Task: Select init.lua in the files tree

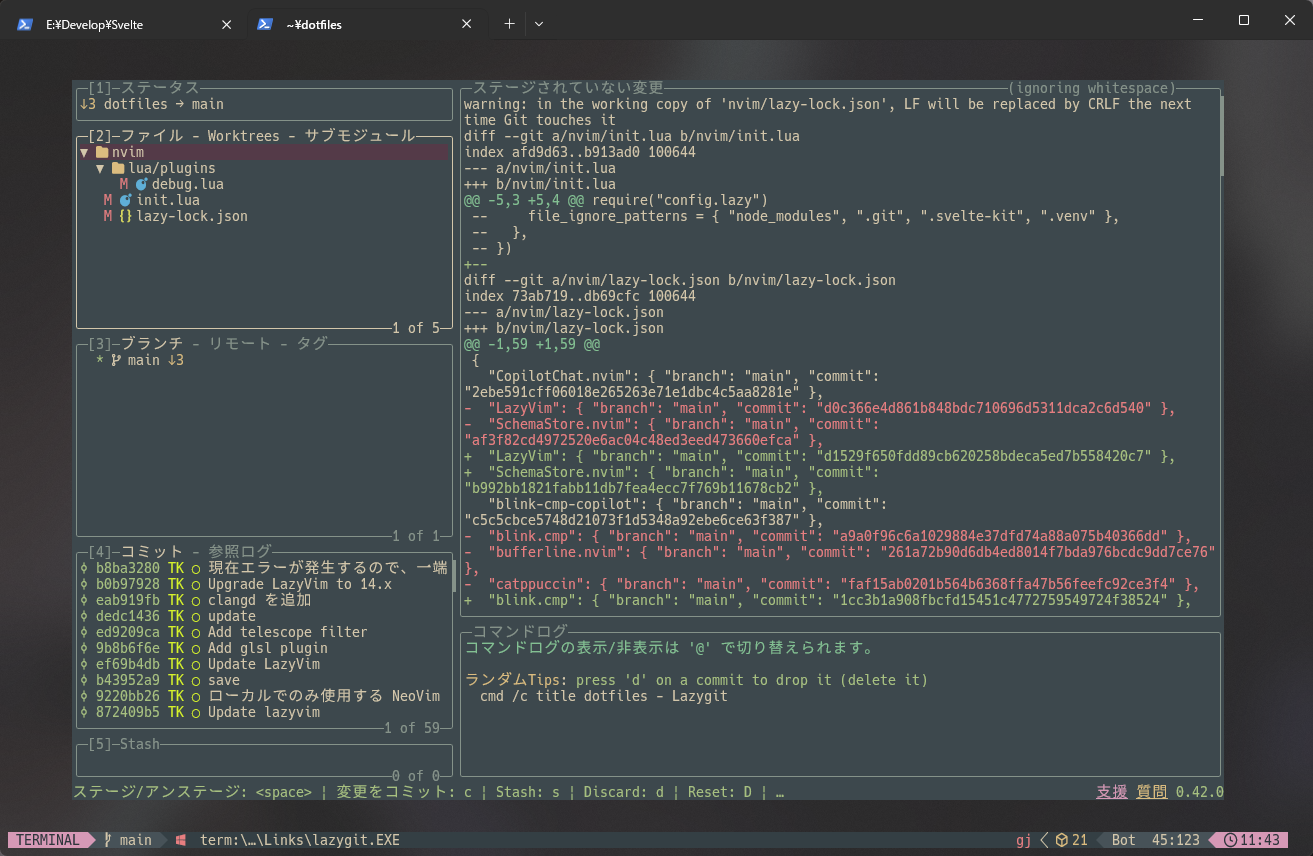Action: [168, 200]
